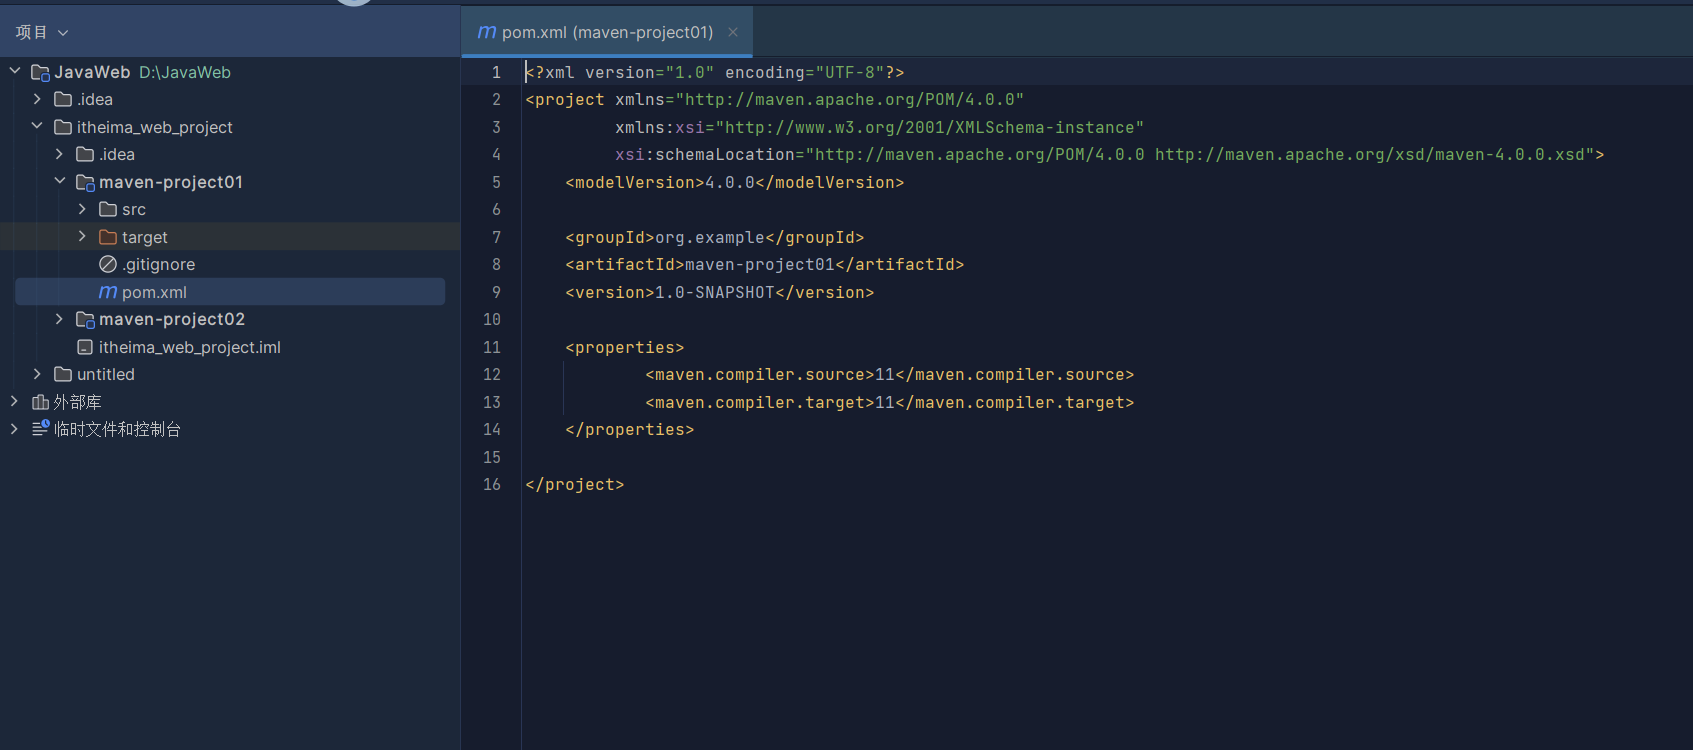
Task: Collapse the itheima_web_project folder
Action: coord(37,126)
